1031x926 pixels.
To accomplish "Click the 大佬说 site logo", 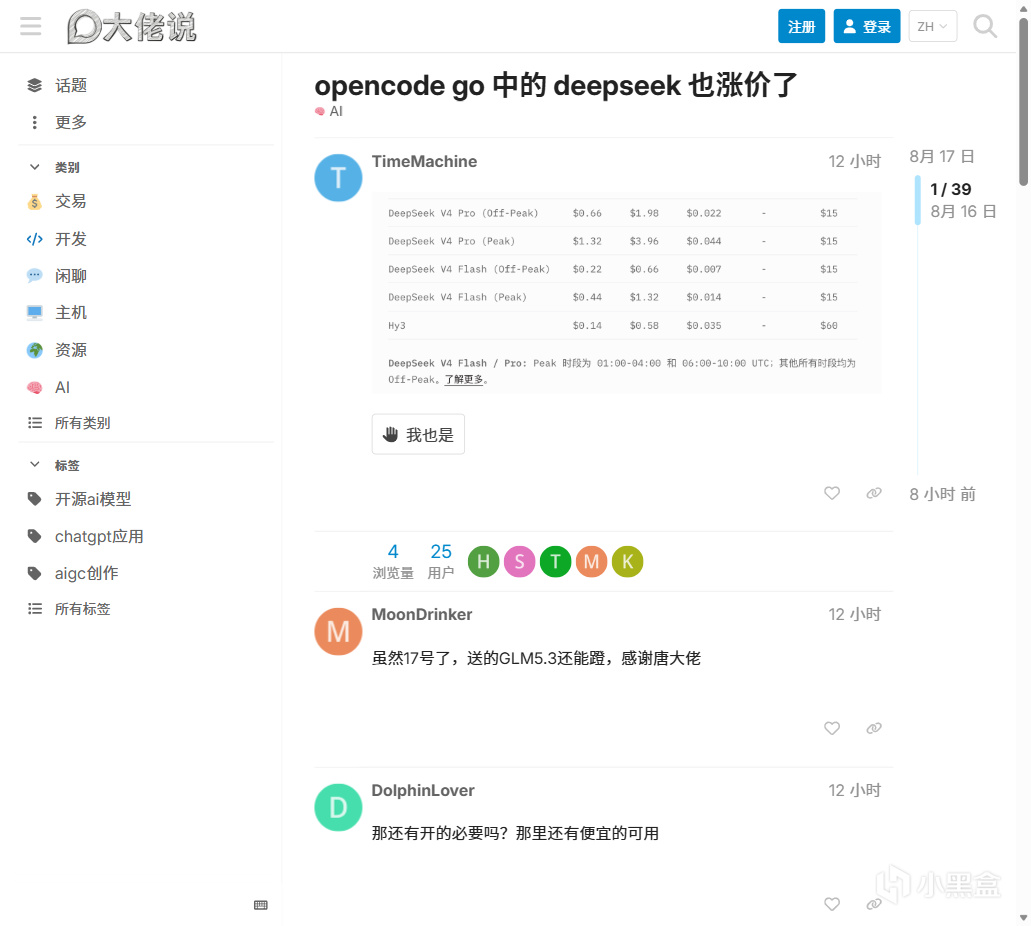I will [x=132, y=27].
